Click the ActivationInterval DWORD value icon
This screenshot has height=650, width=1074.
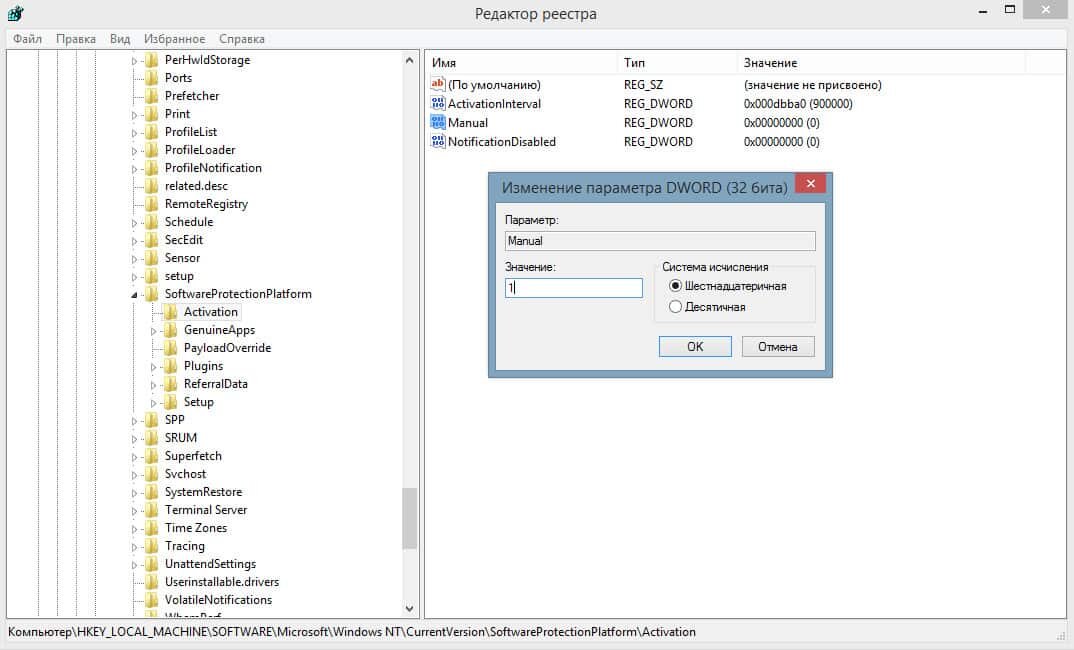point(437,104)
